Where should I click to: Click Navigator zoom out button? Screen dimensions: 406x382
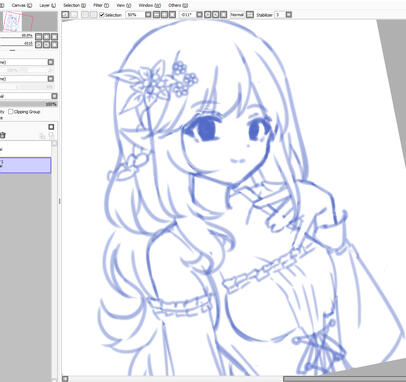[x=39, y=37]
